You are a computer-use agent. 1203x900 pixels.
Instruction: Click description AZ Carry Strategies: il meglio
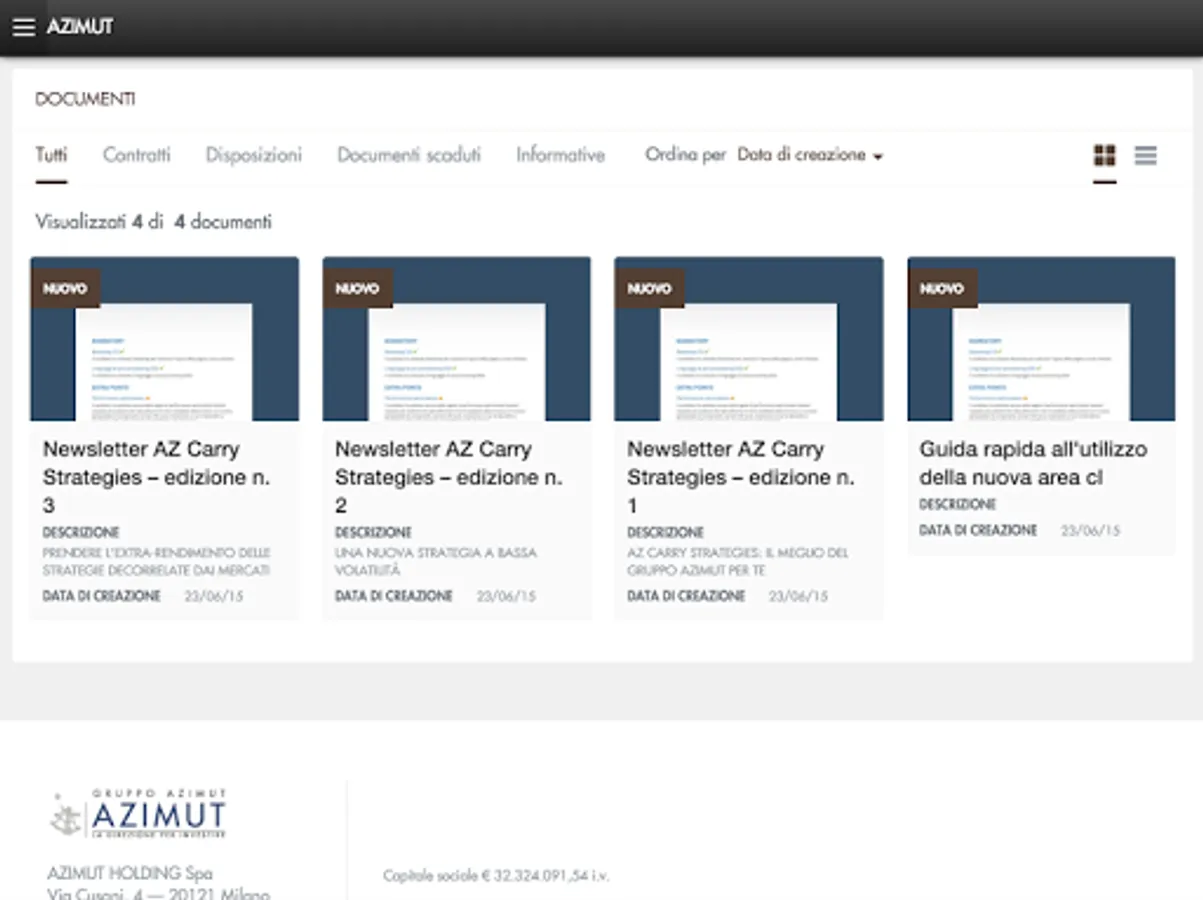click(738, 561)
